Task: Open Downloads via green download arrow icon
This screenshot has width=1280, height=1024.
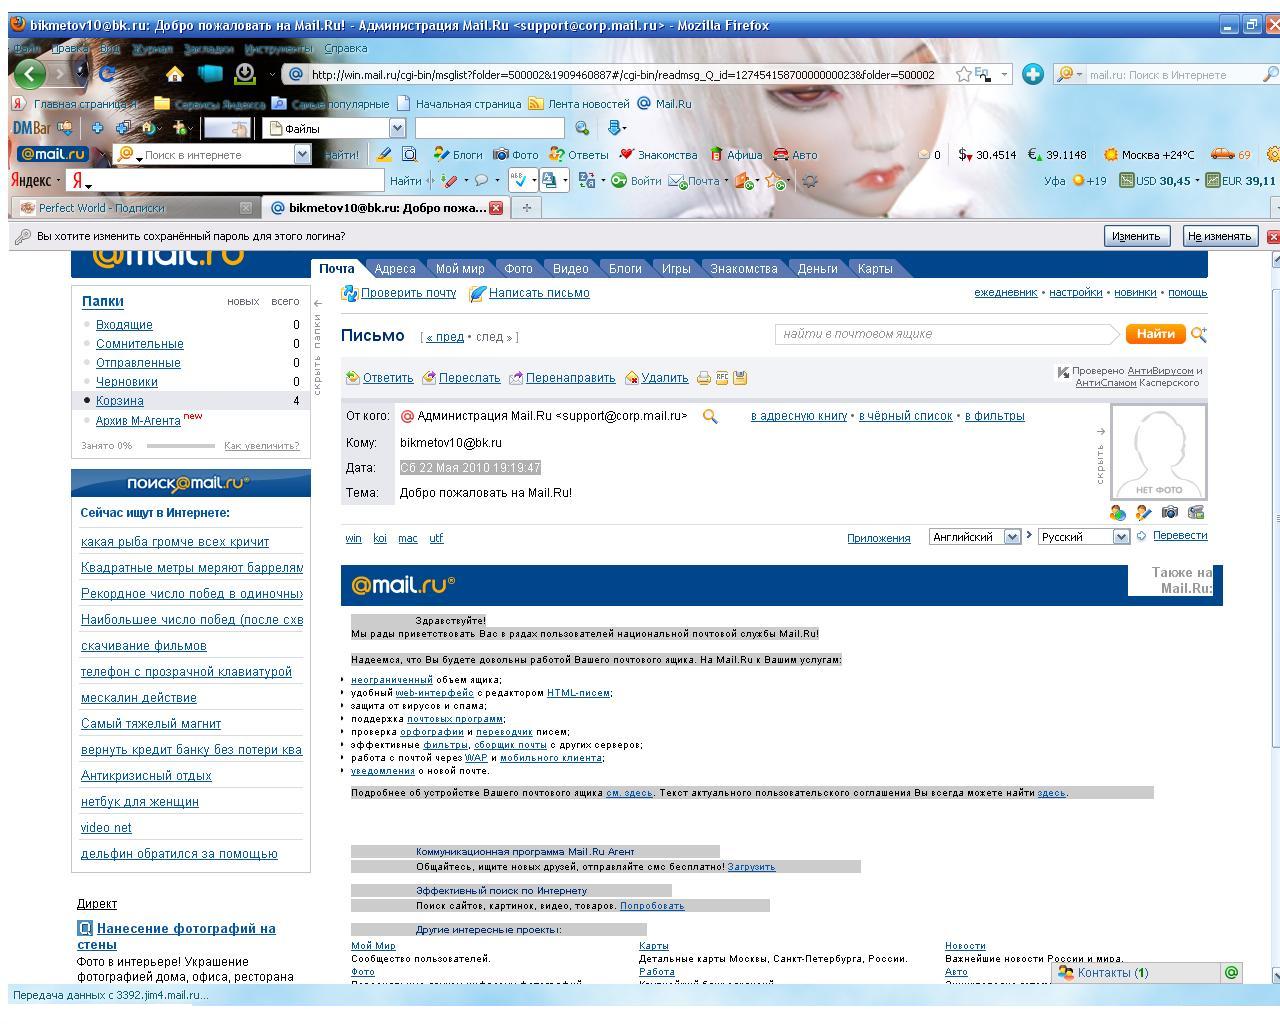Action: click(x=245, y=74)
